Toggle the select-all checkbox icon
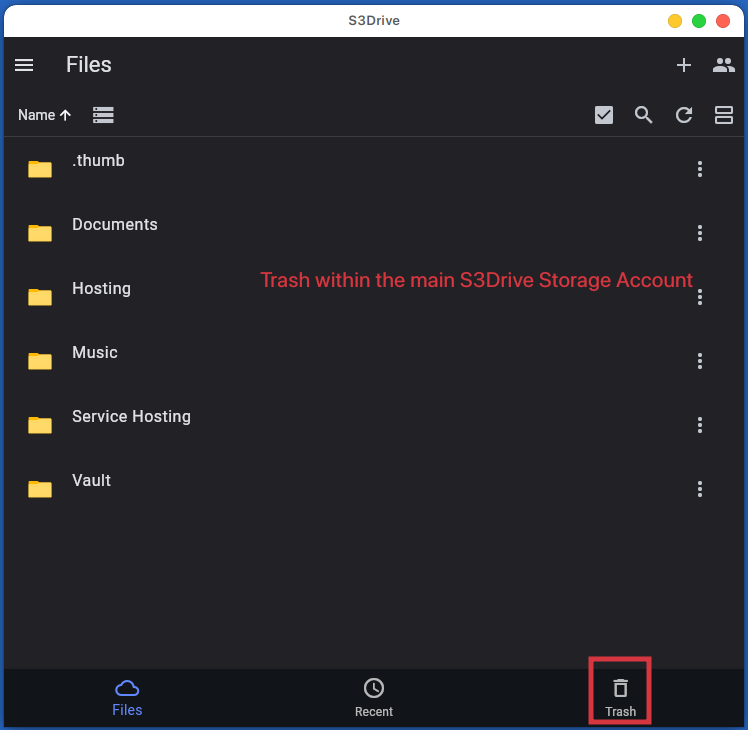The width and height of the screenshot is (748, 730). click(604, 115)
